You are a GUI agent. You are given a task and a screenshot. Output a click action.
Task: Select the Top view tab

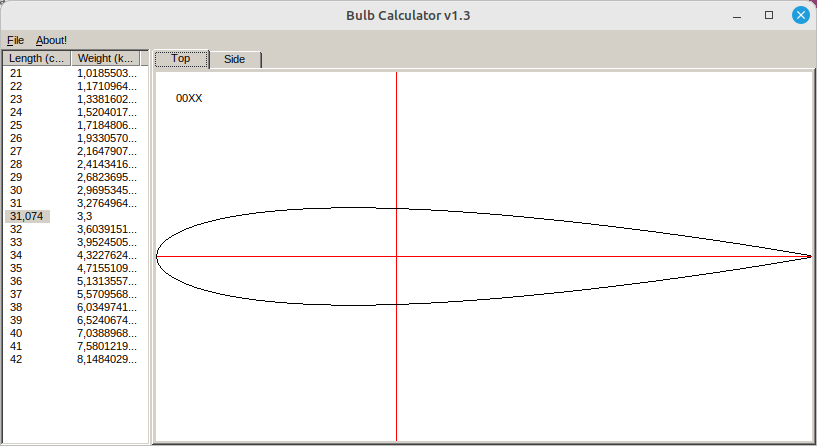[x=181, y=59]
